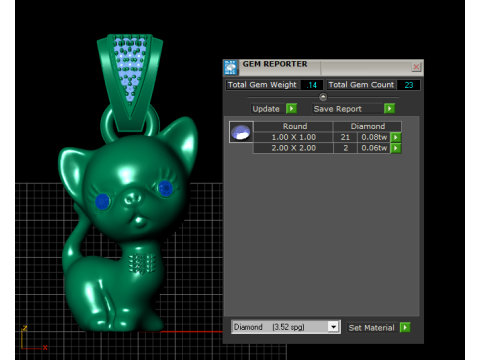Select the 2.00 X 2.00 size cell
The image size is (480, 360).
click(294, 148)
